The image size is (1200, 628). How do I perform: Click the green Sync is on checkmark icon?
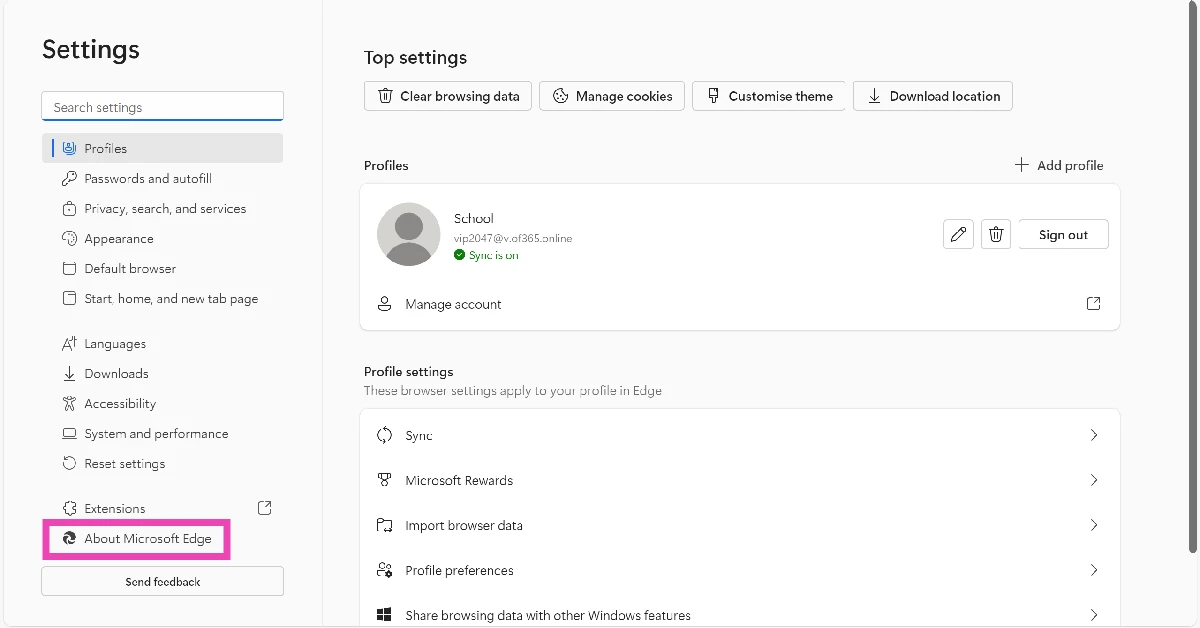(458, 255)
